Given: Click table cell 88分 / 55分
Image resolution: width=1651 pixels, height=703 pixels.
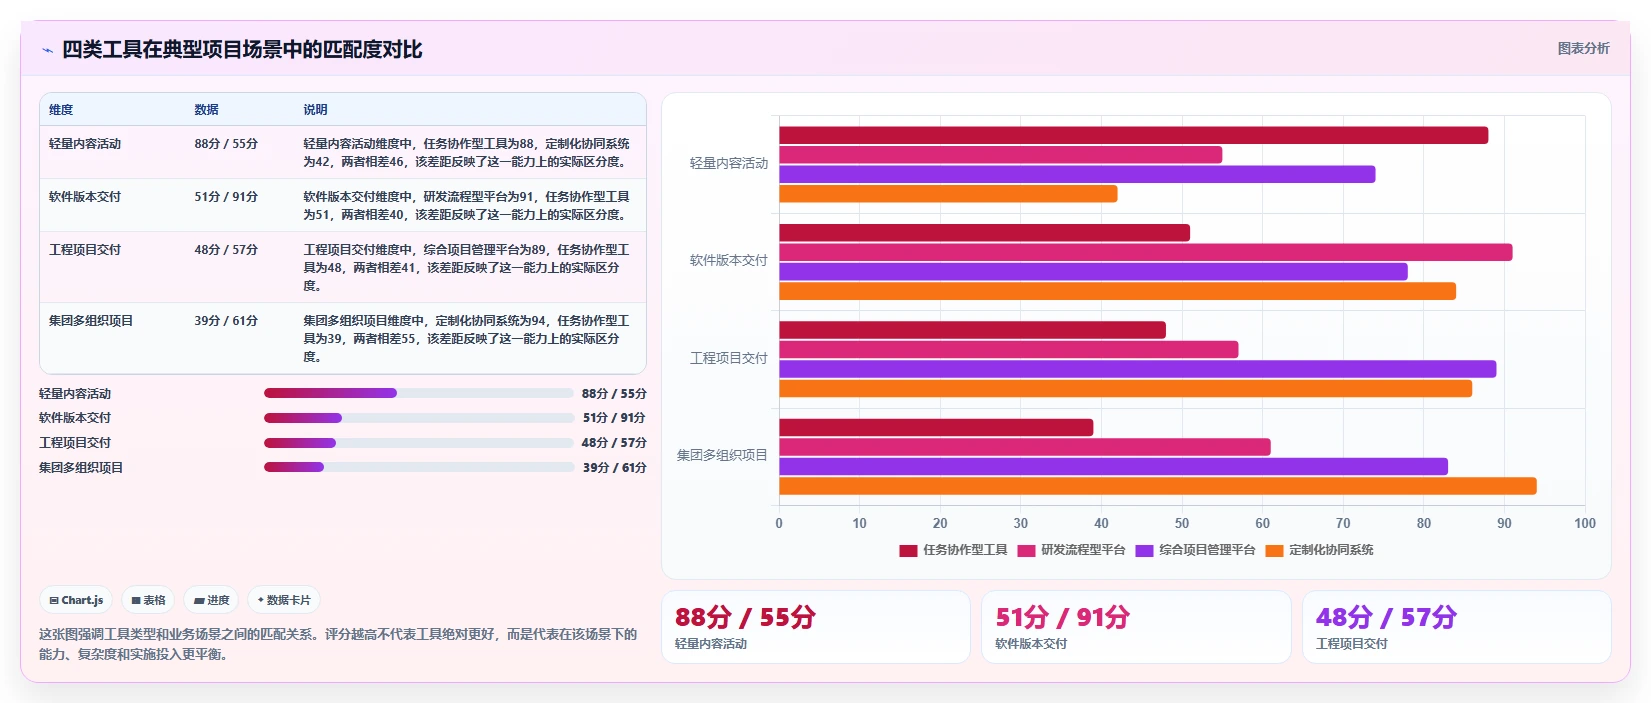Looking at the screenshot, I should point(226,144).
